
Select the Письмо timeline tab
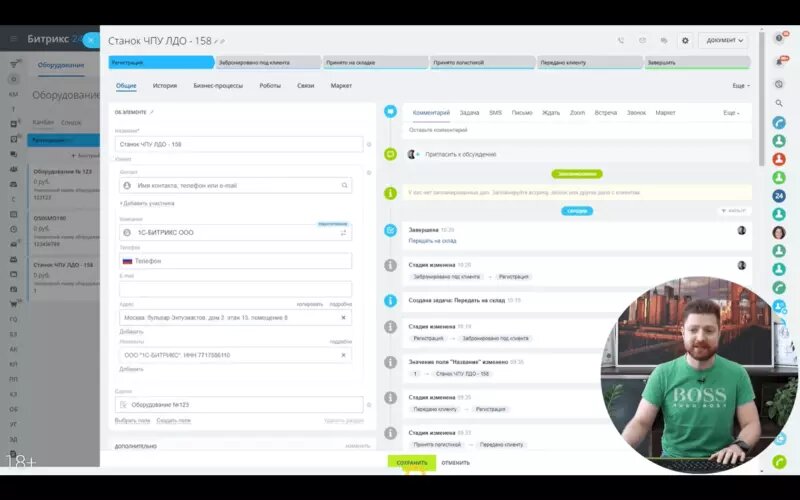point(522,113)
